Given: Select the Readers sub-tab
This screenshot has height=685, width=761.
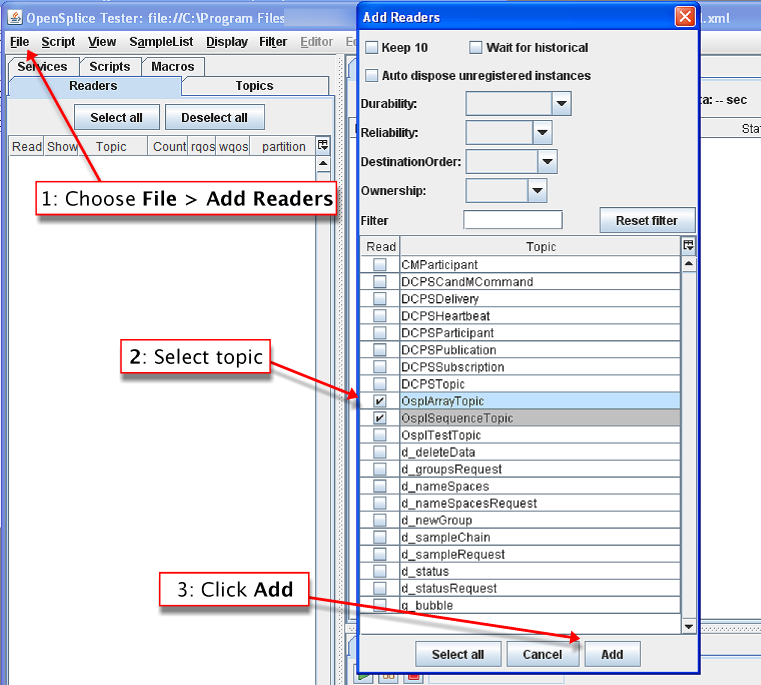Looking at the screenshot, I should (x=93, y=86).
